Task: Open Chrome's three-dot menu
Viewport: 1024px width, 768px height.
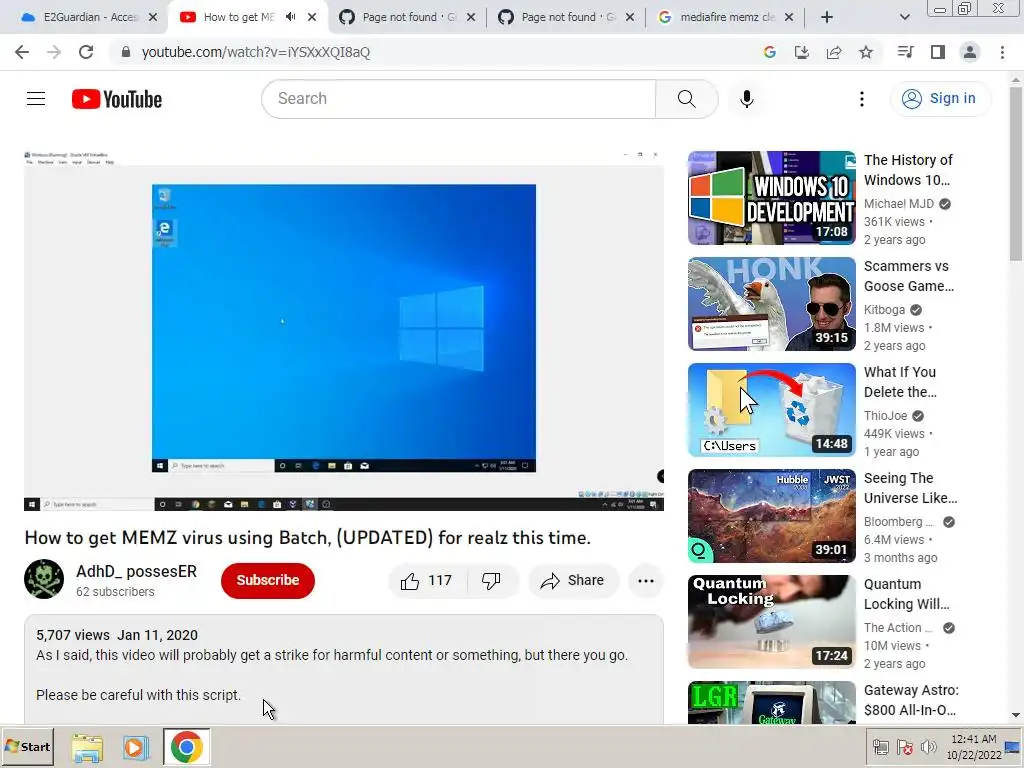Action: [1002, 52]
